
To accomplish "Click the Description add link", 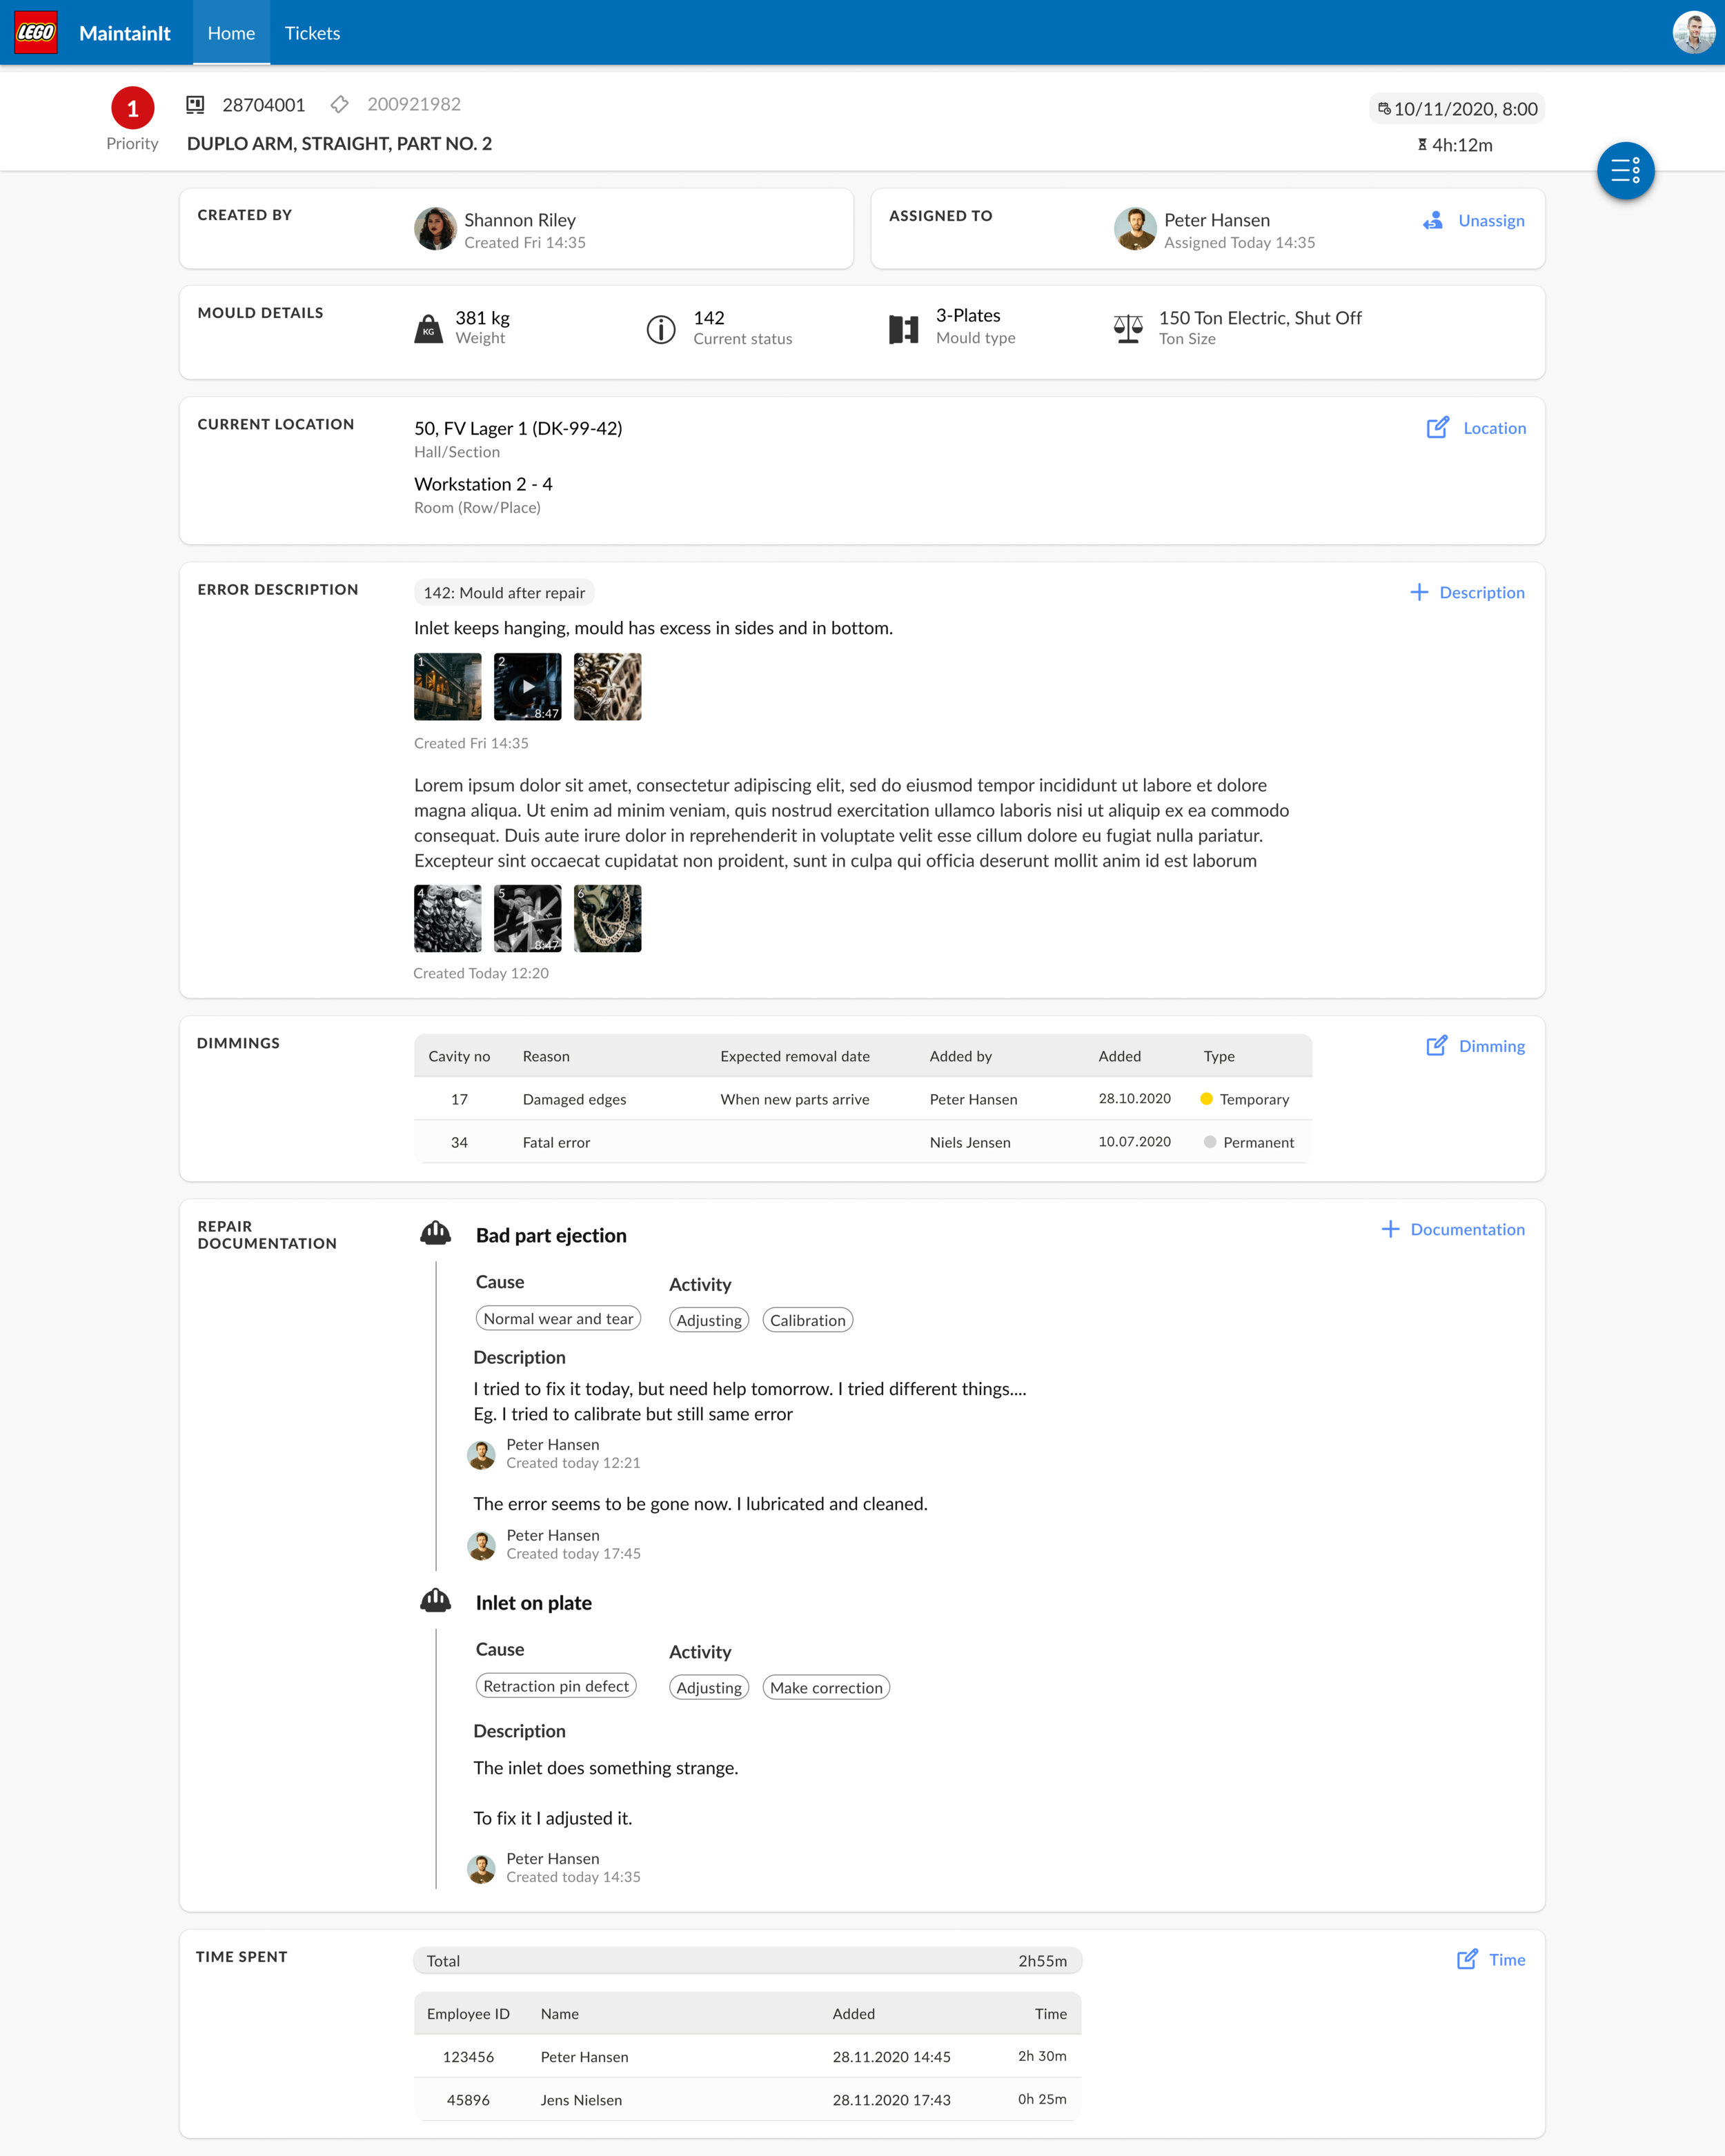I will pyautogui.click(x=1481, y=592).
